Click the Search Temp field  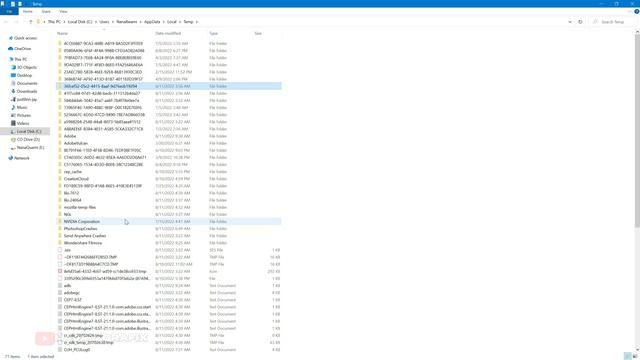click(614, 22)
